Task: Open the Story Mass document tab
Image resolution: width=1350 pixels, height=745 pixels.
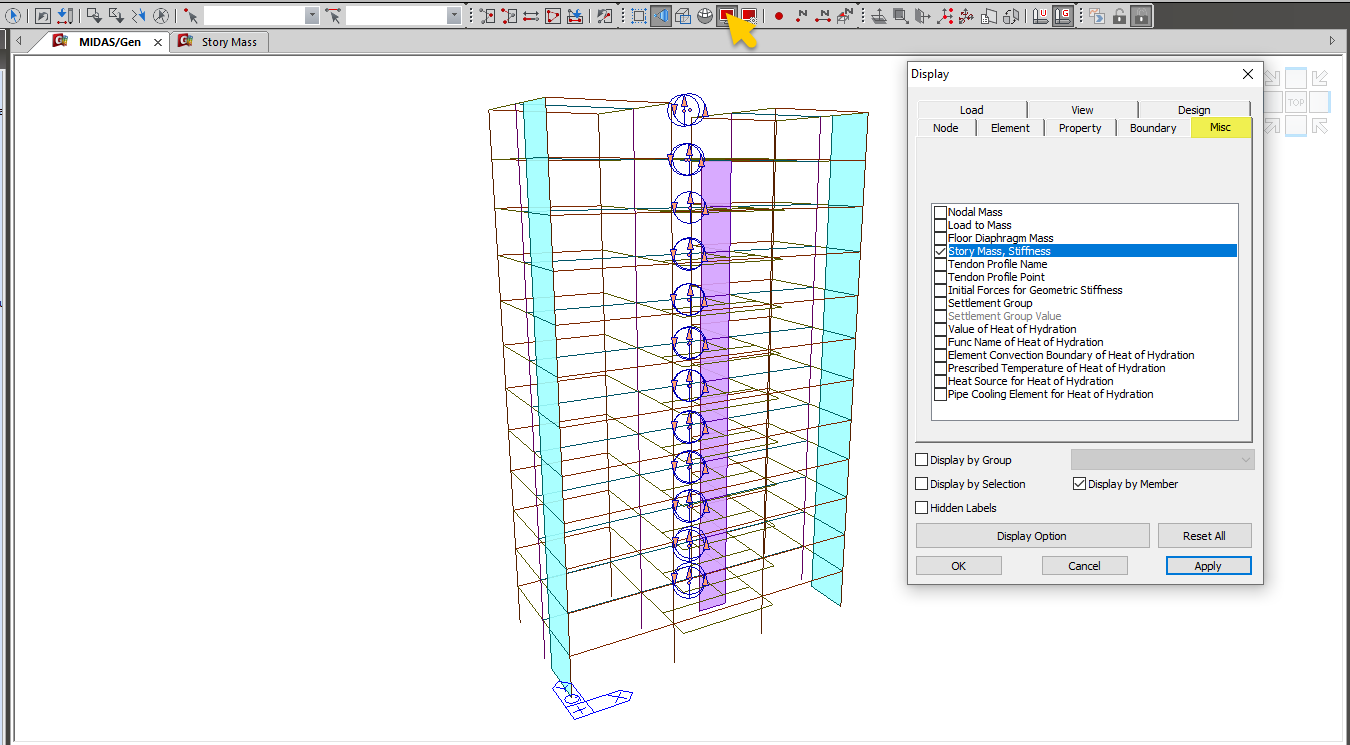Action: coord(229,42)
